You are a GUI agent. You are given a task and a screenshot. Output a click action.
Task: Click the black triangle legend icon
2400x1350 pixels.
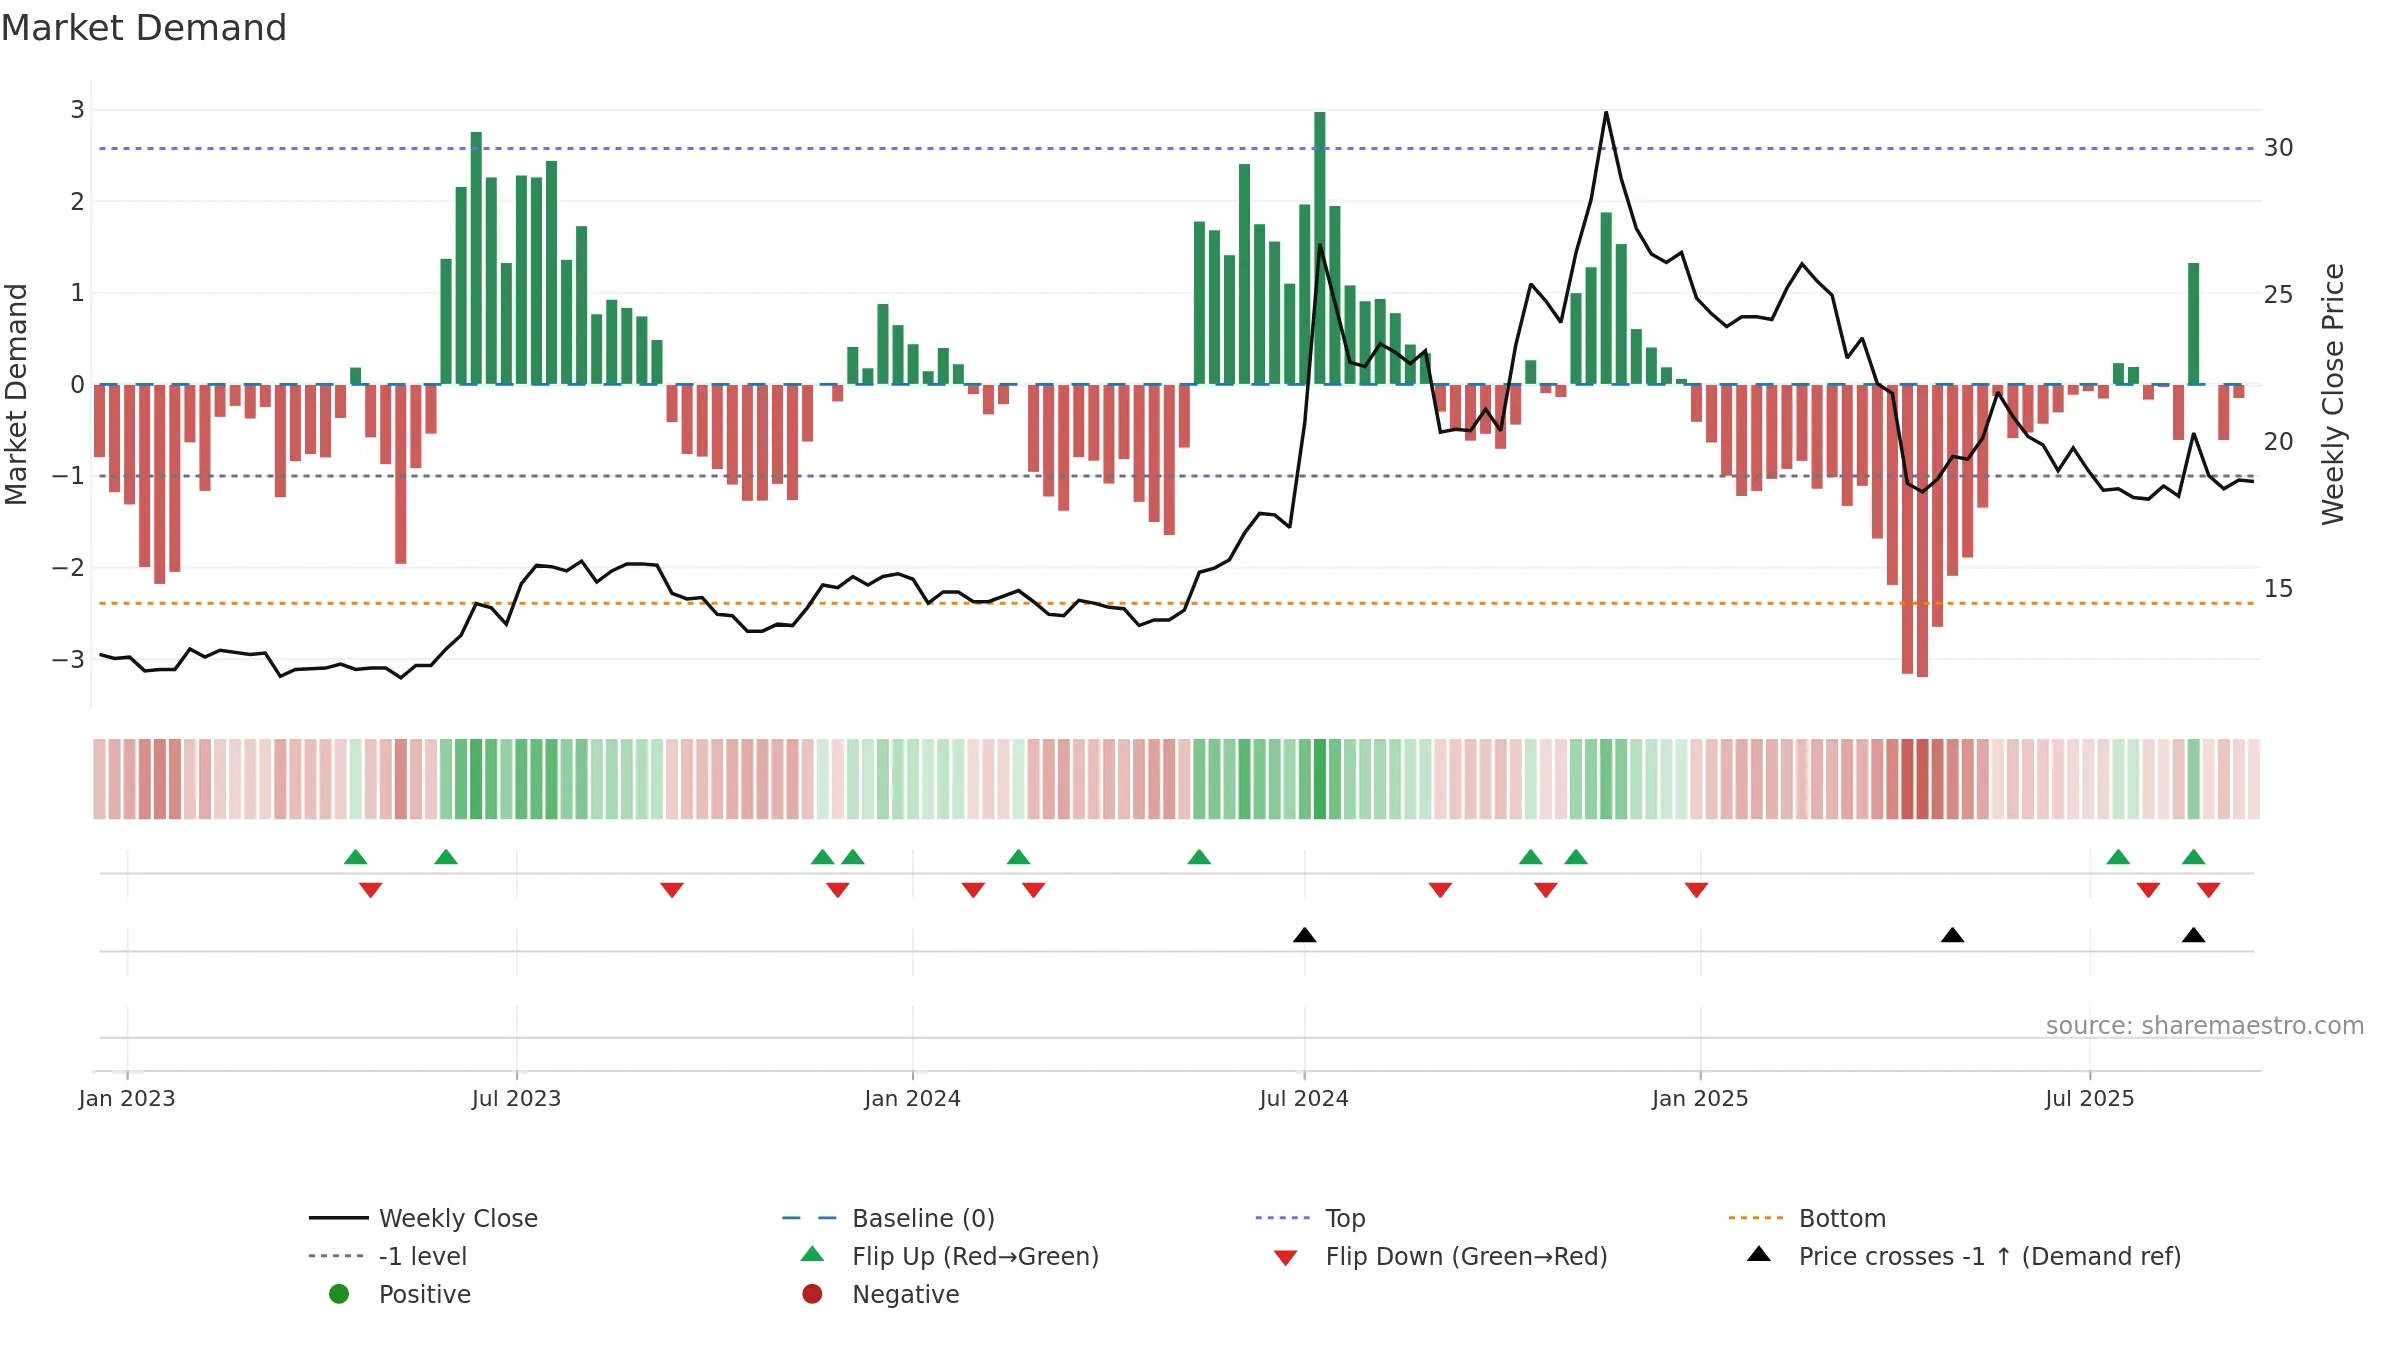pos(1759,1254)
